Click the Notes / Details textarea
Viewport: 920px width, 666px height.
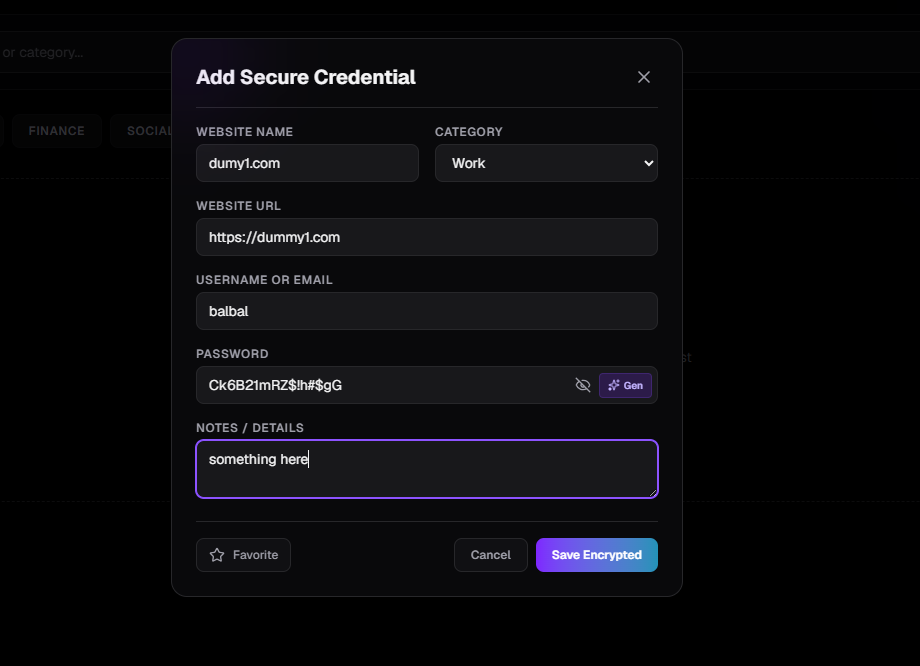[427, 469]
